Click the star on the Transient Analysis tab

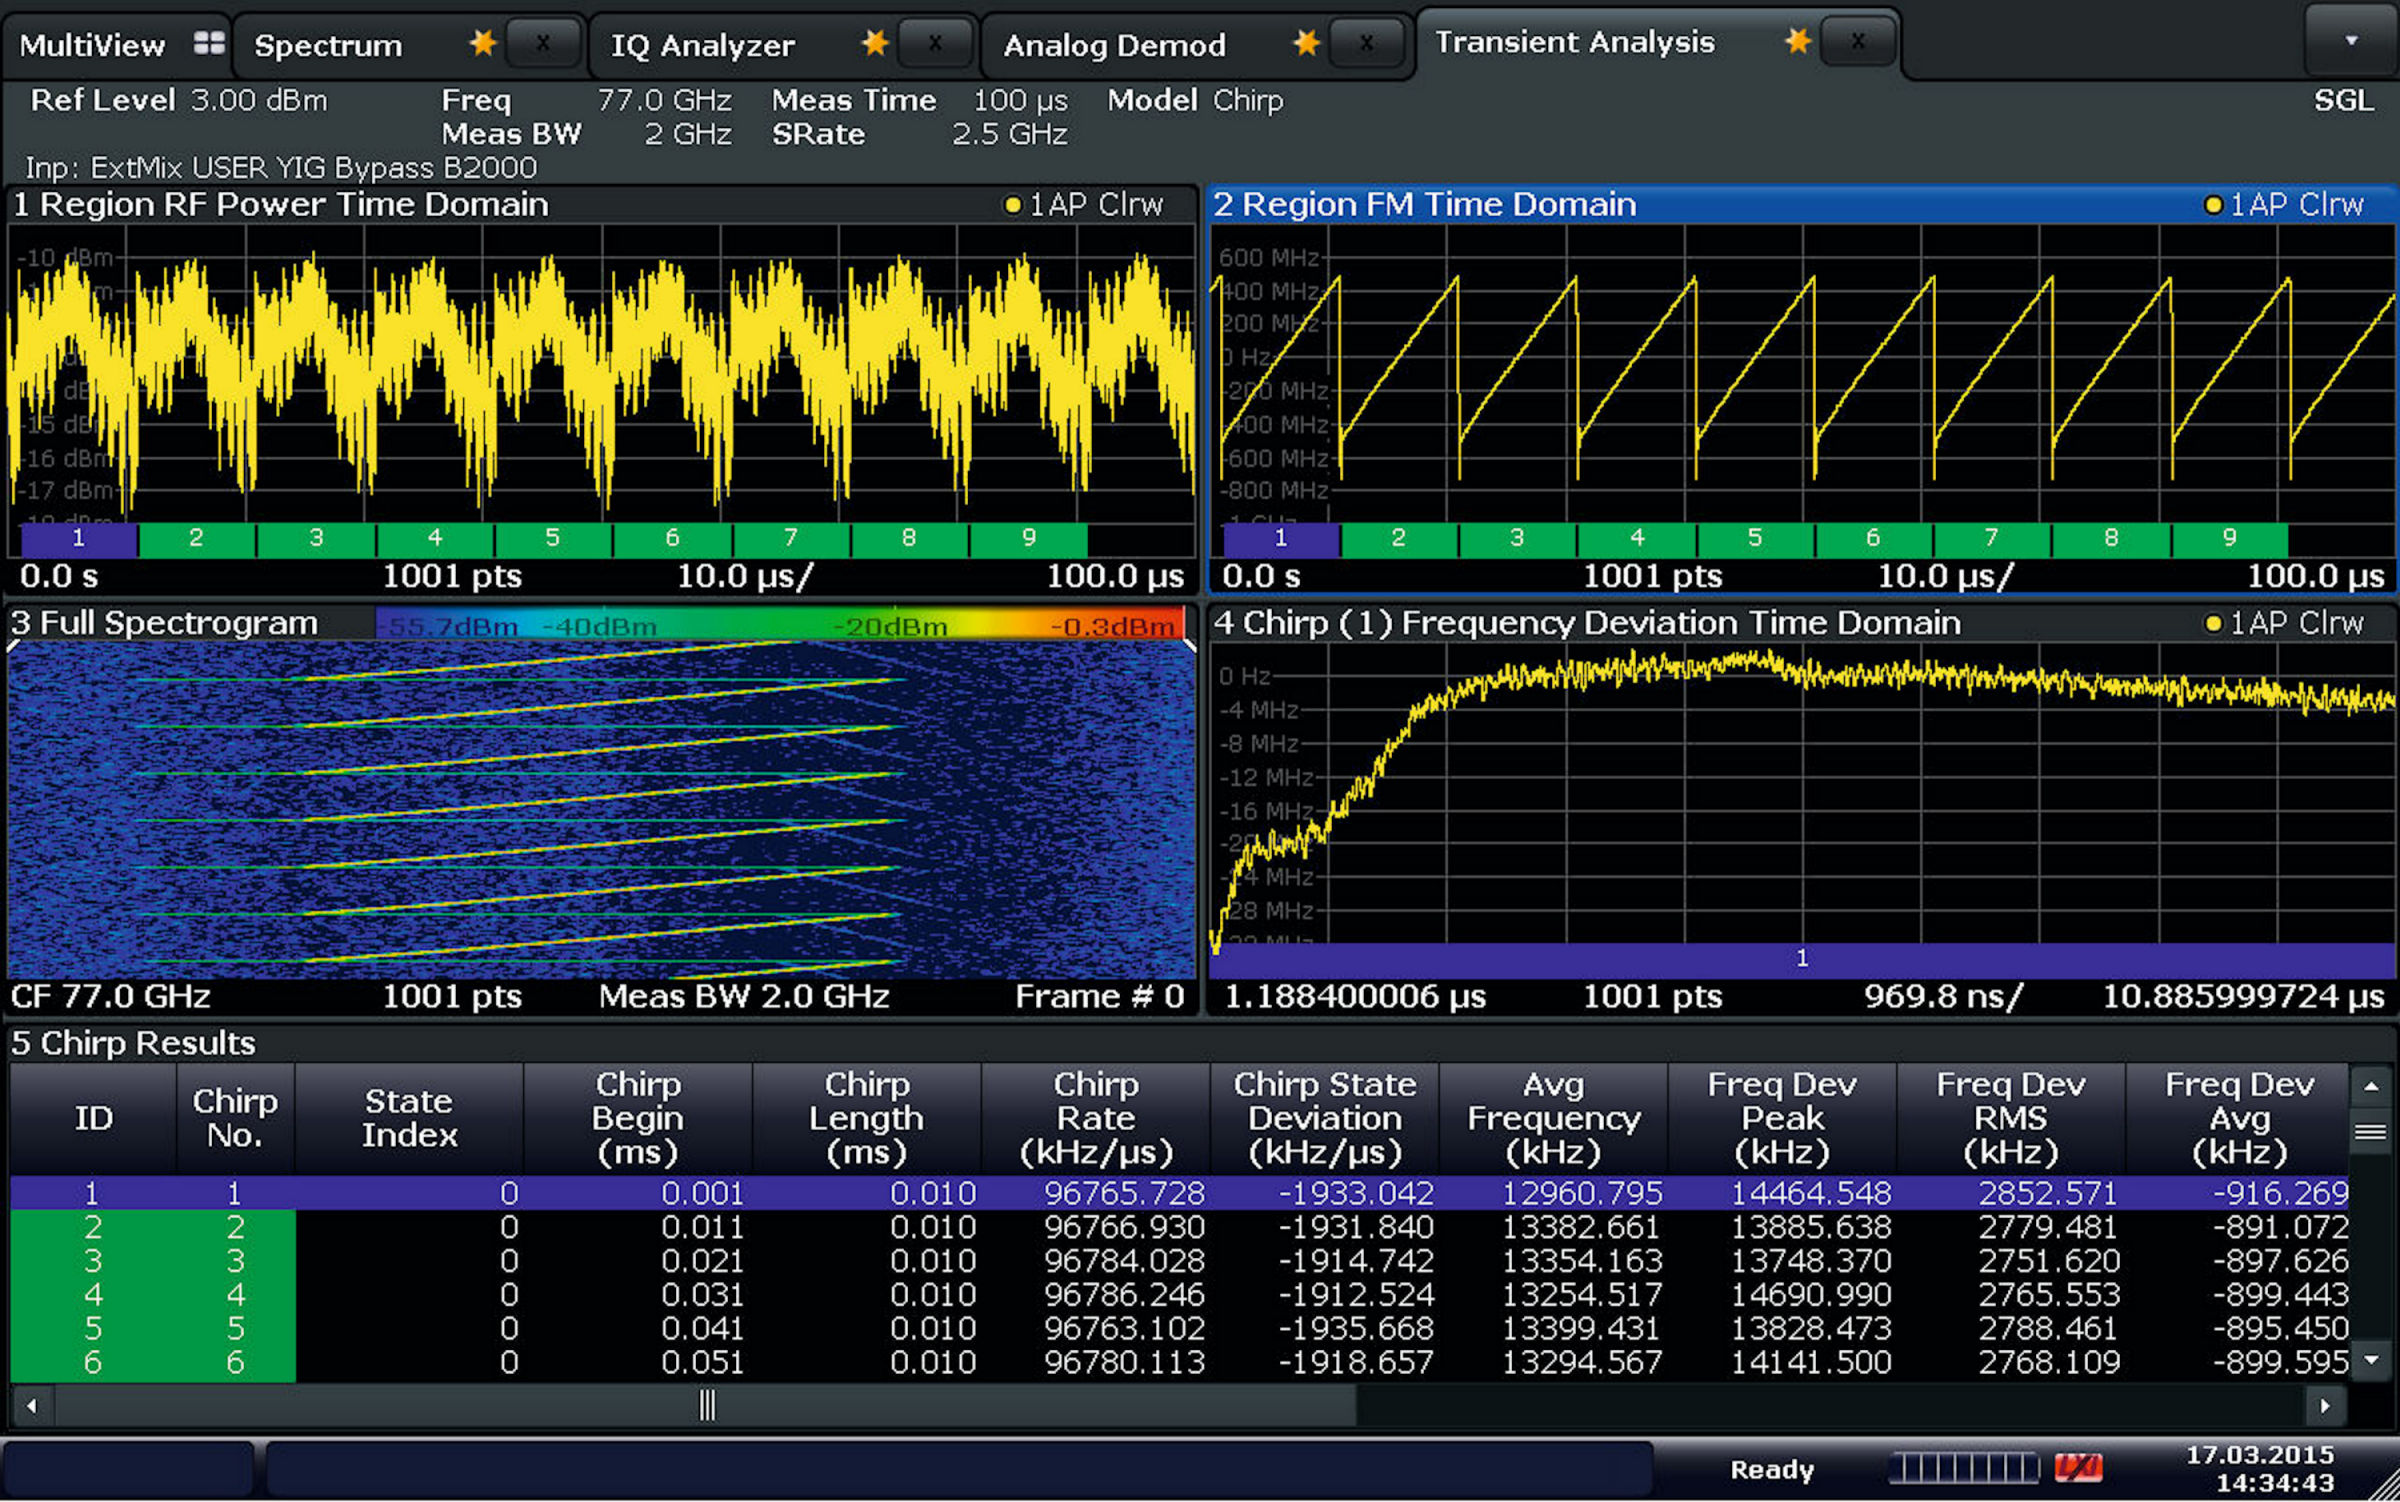[x=1797, y=40]
